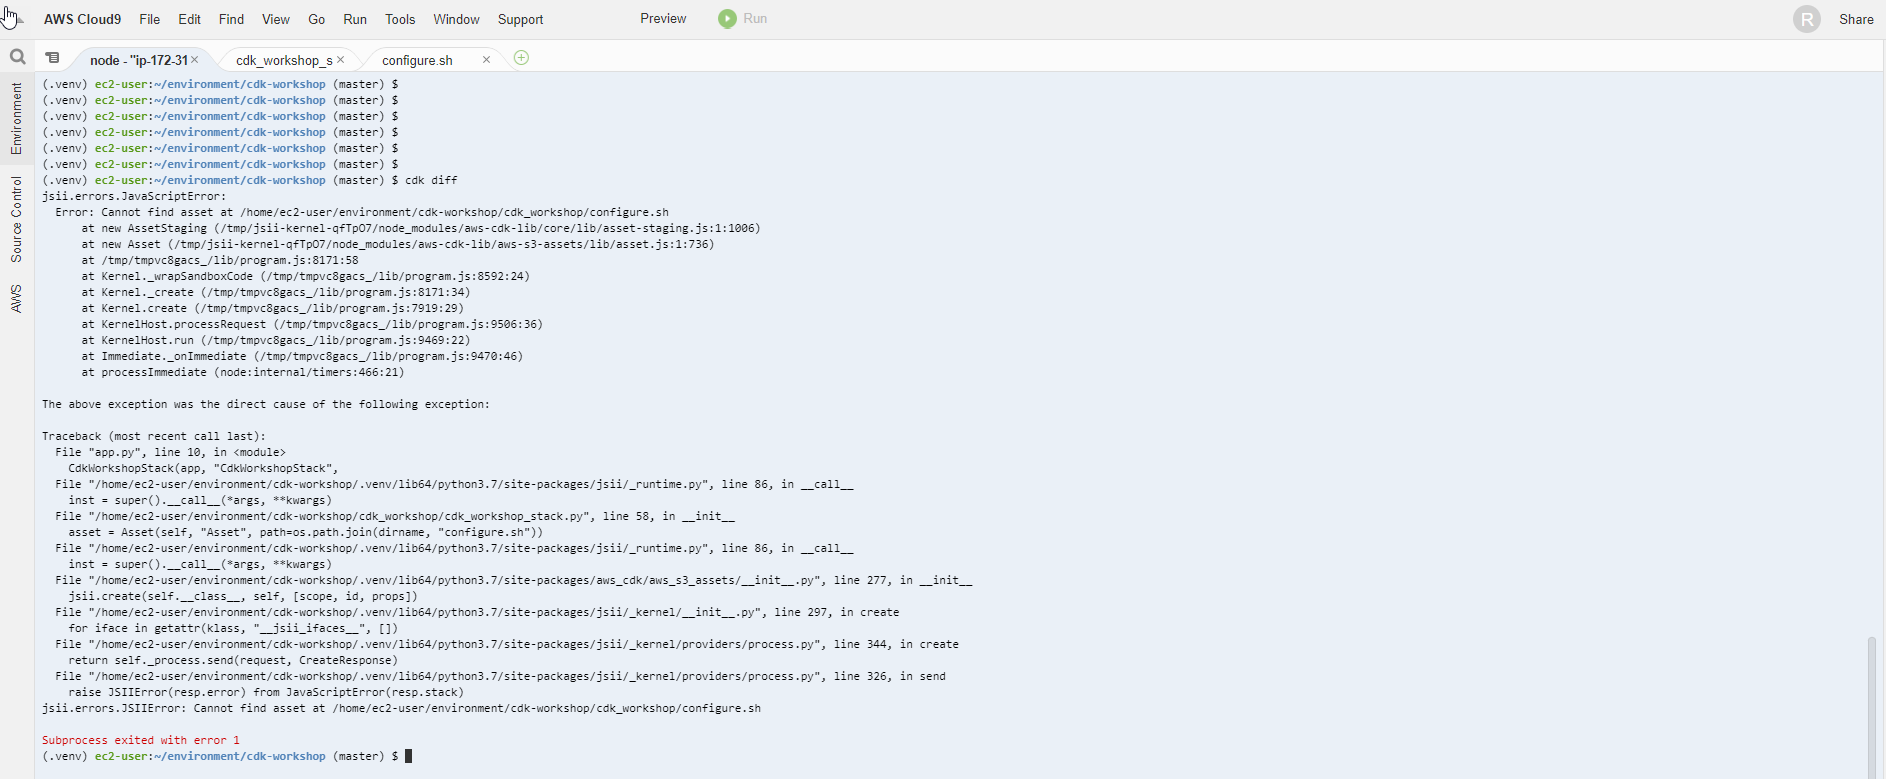Open the Source Control side panel

tap(17, 219)
